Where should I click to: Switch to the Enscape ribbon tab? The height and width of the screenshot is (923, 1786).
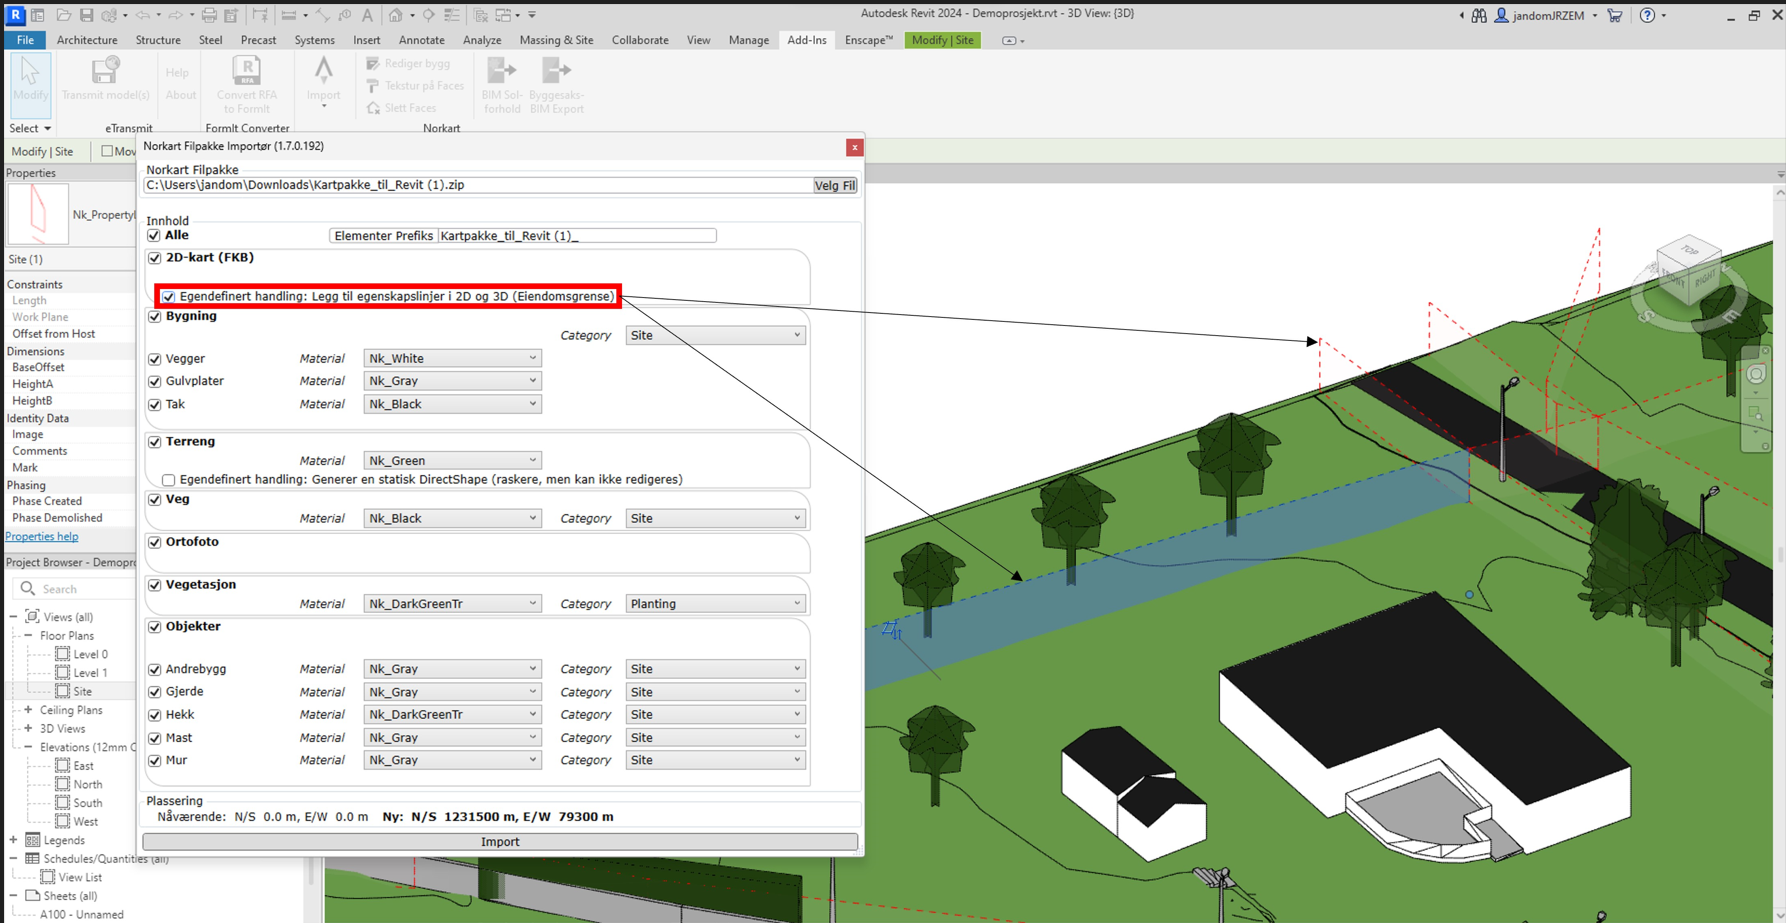(x=868, y=40)
